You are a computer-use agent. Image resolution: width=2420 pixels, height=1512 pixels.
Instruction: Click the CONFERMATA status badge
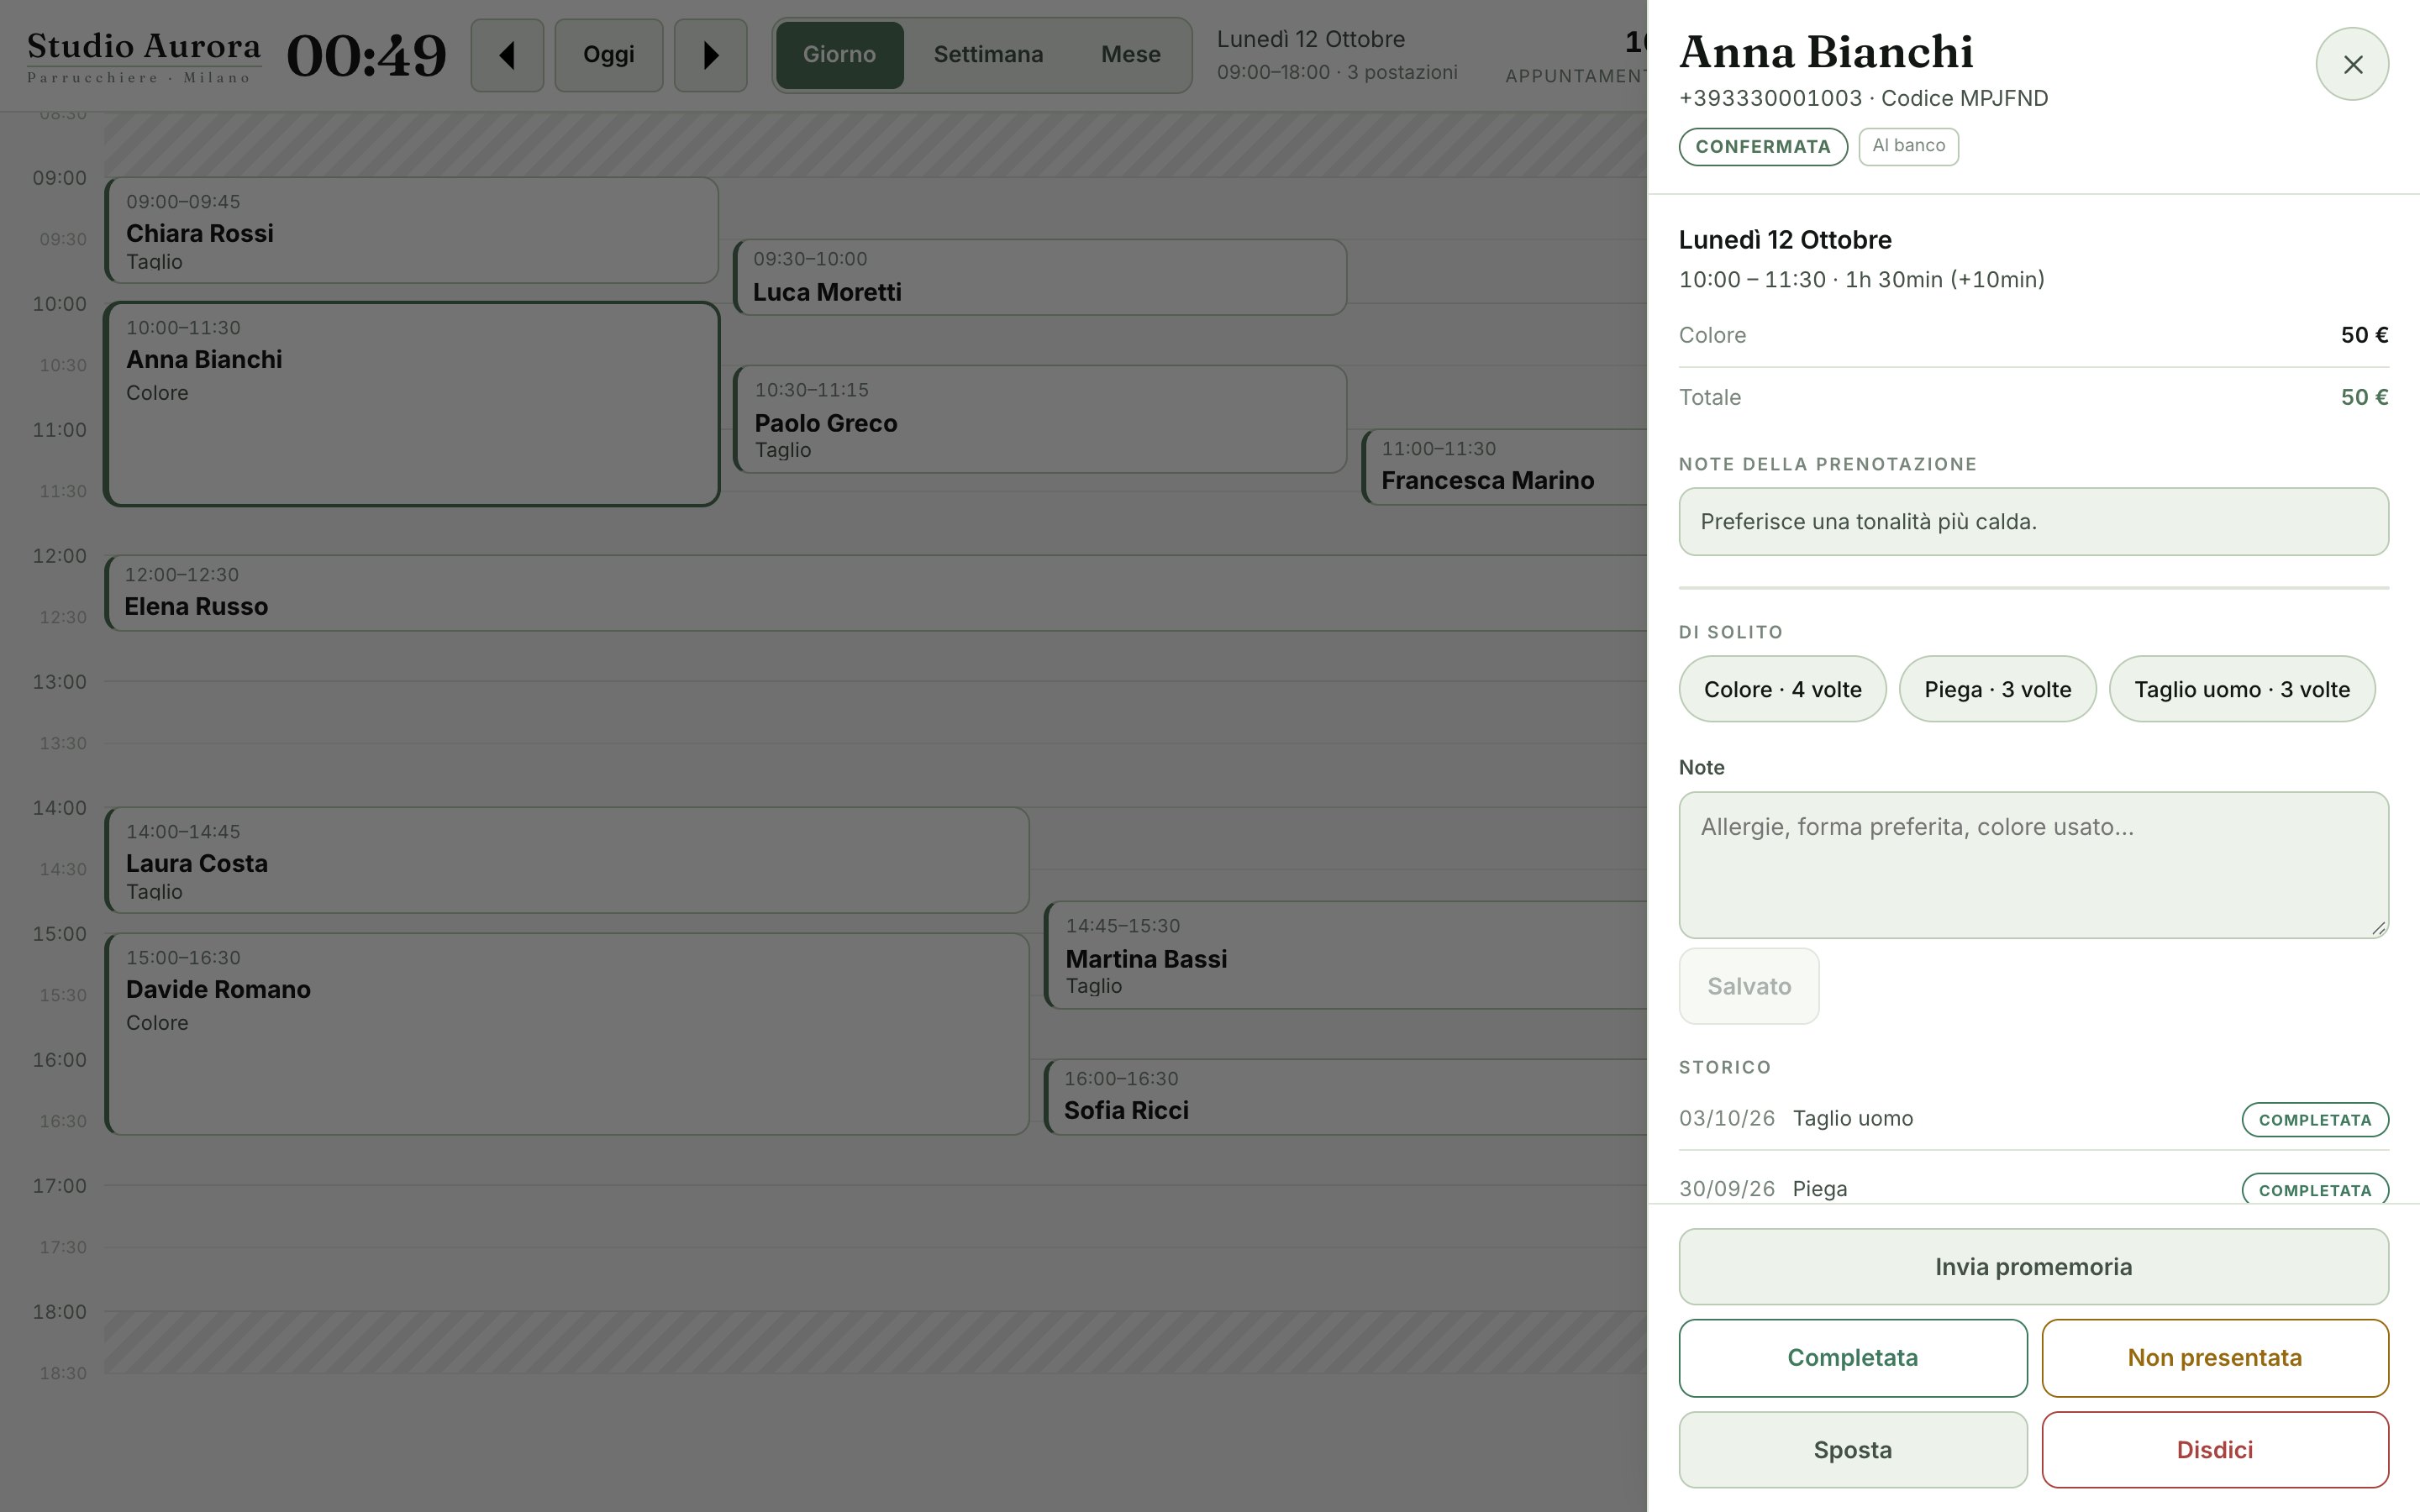tap(1763, 147)
